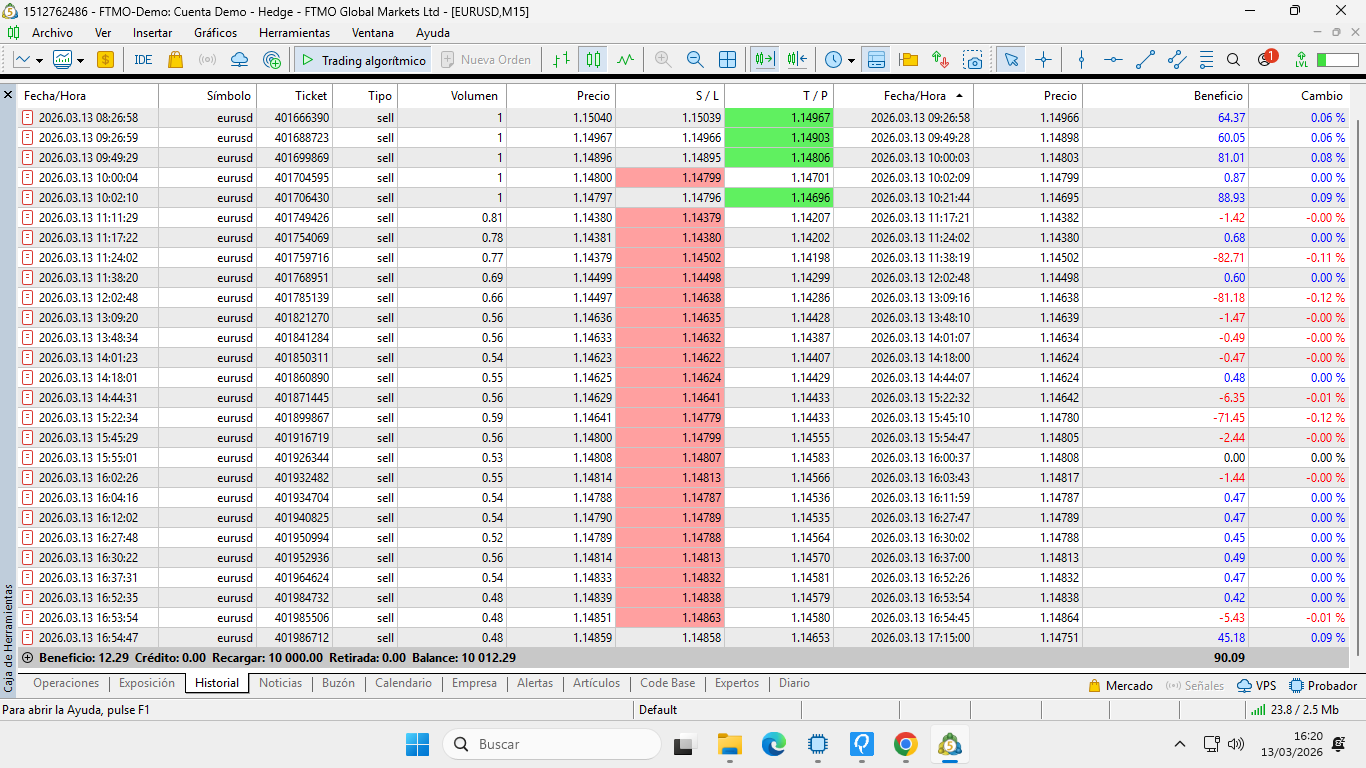Open the Market shopping bag icon
This screenshot has width=1366, height=768.
176,60
